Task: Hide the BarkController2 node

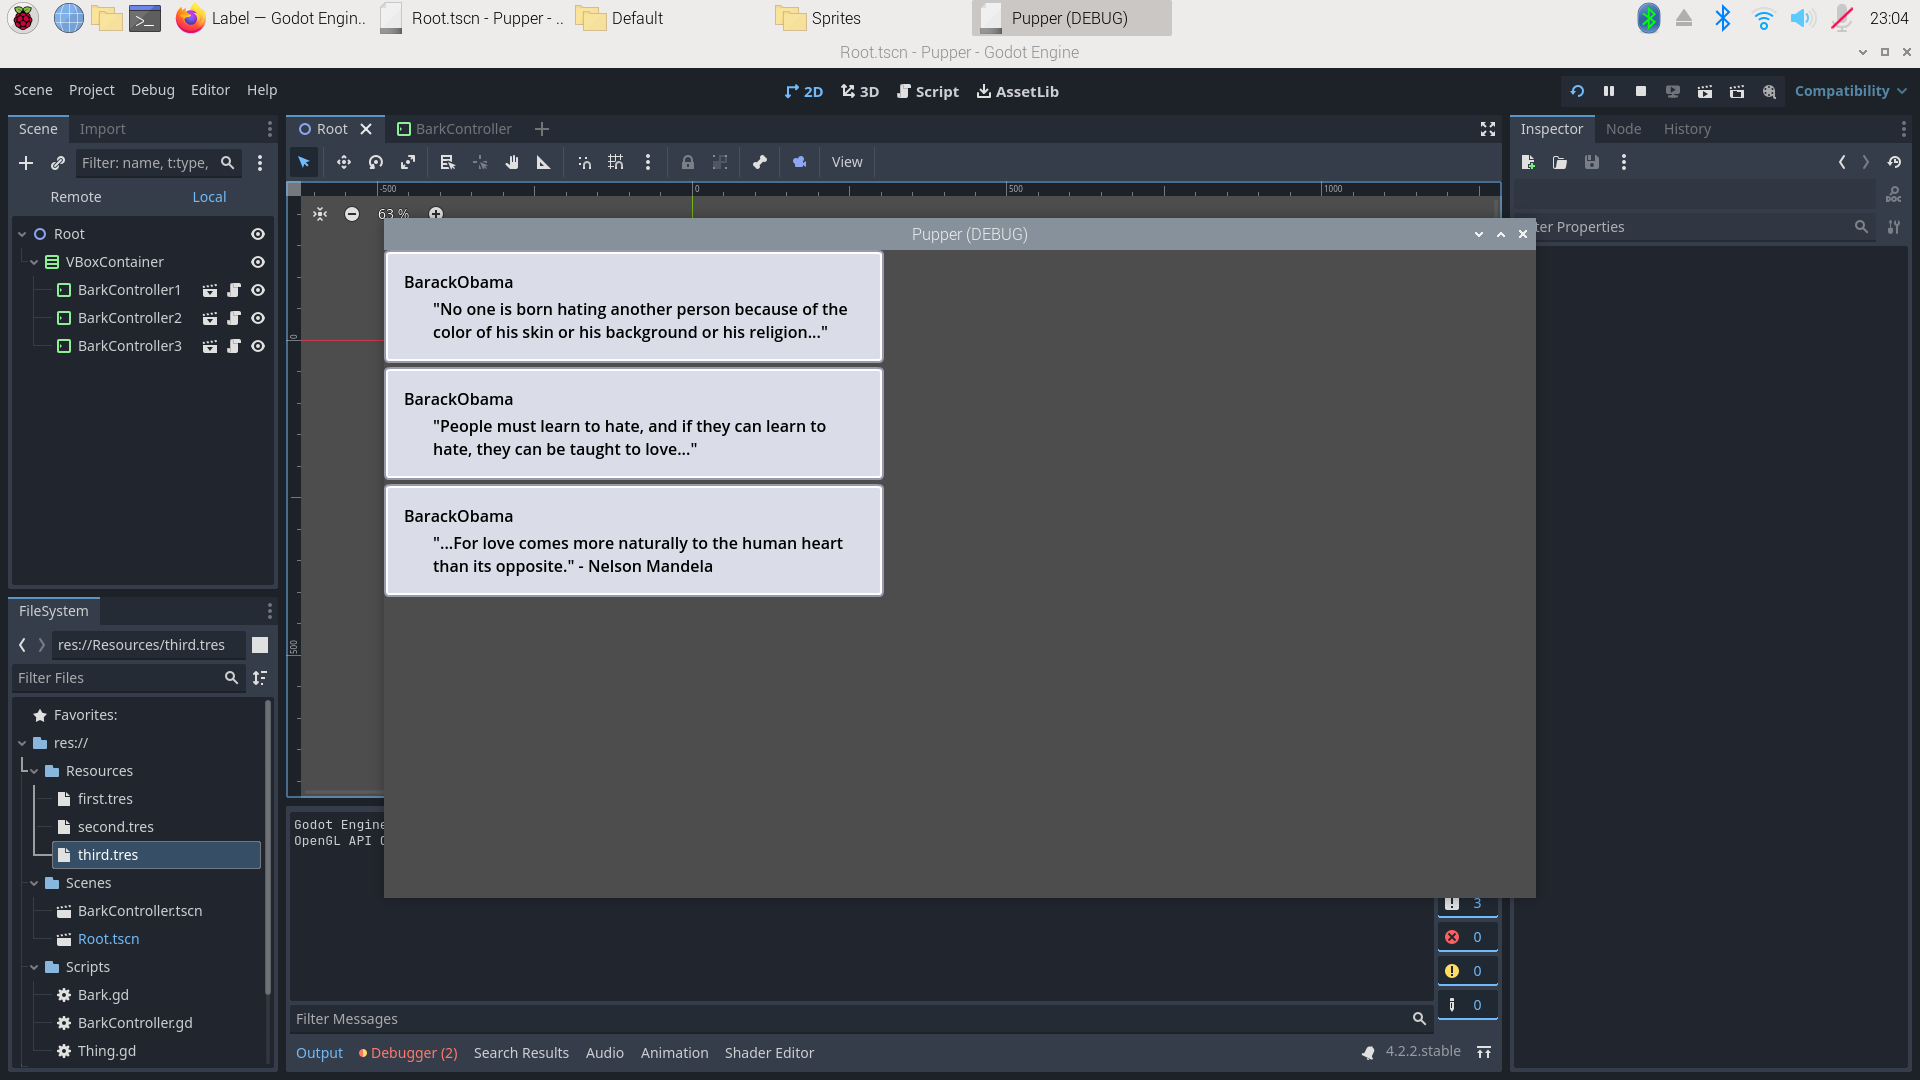Action: coord(258,318)
